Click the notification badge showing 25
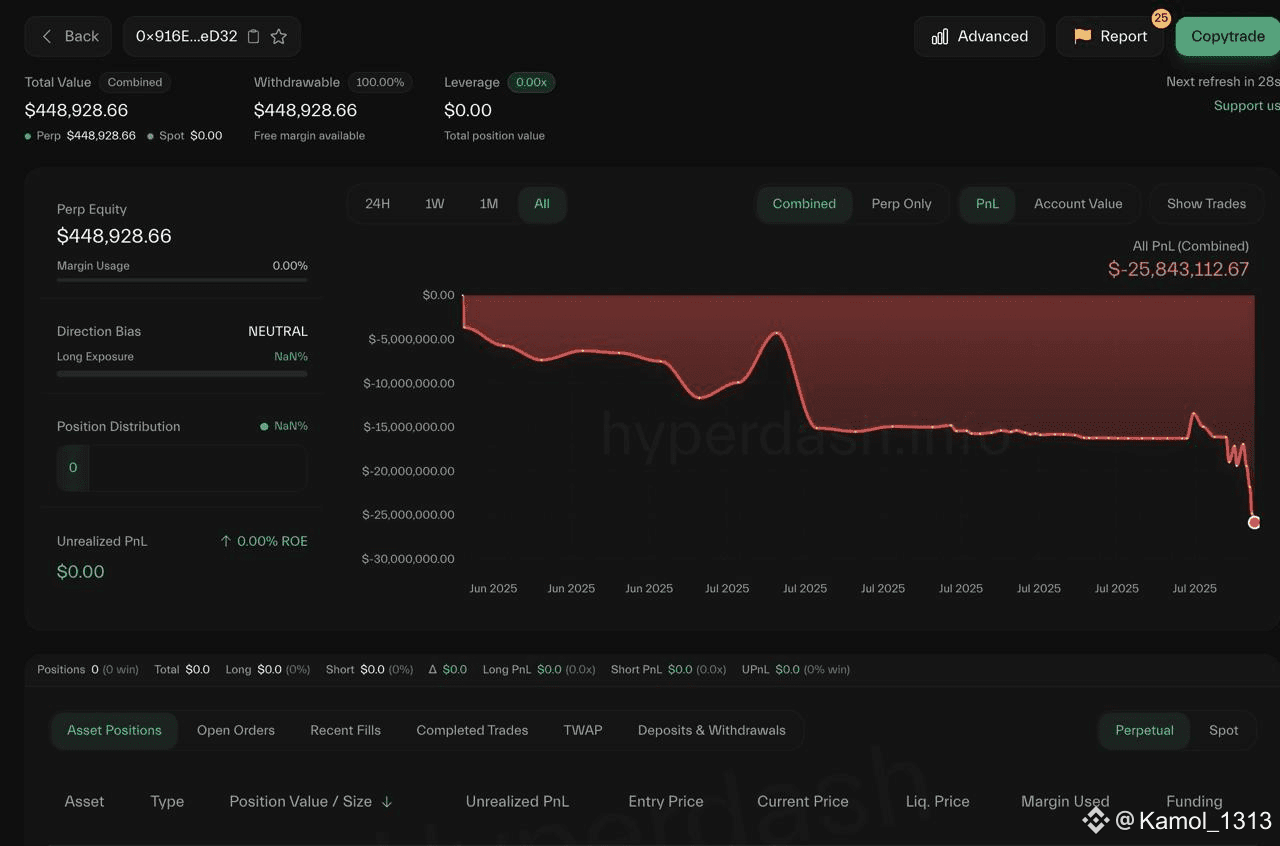 (1161, 18)
